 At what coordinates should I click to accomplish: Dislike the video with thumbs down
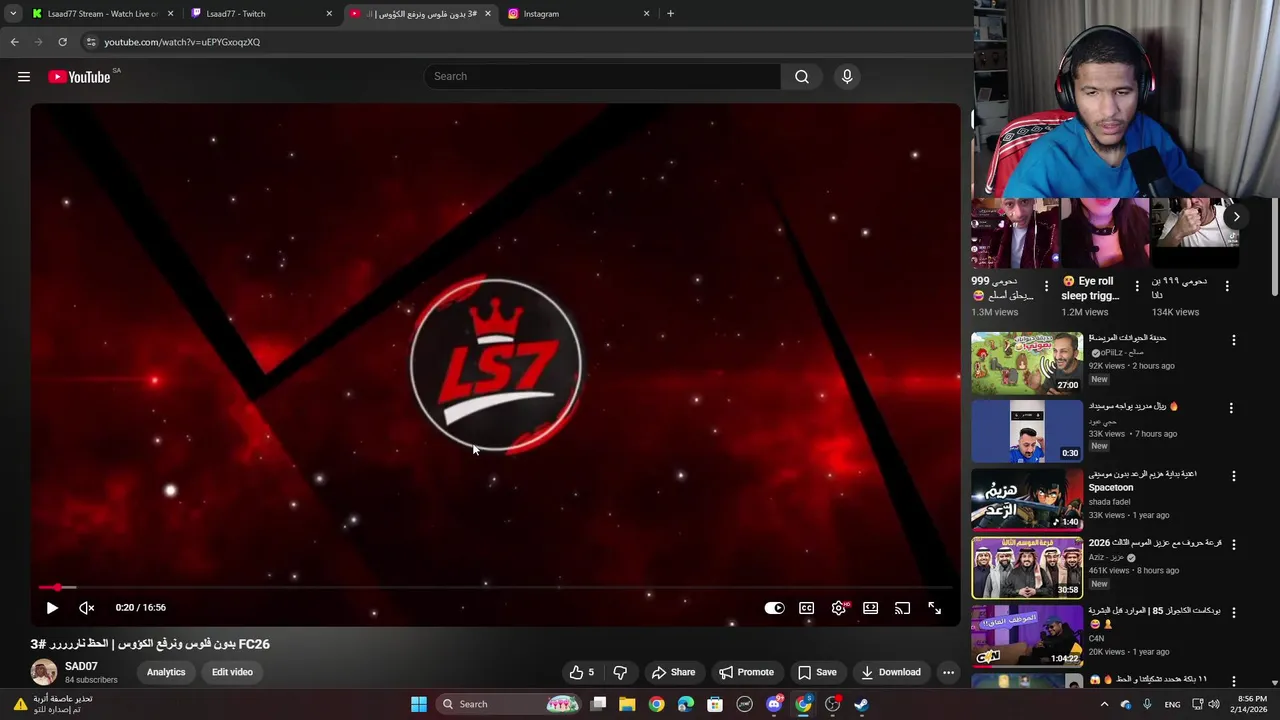[620, 672]
